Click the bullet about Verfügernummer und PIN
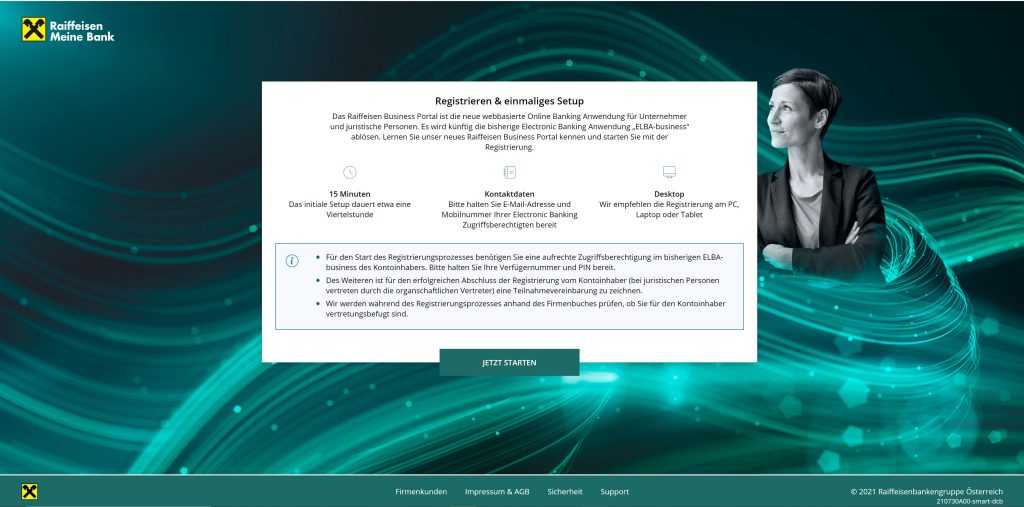The image size is (1024, 507). [x=523, y=263]
